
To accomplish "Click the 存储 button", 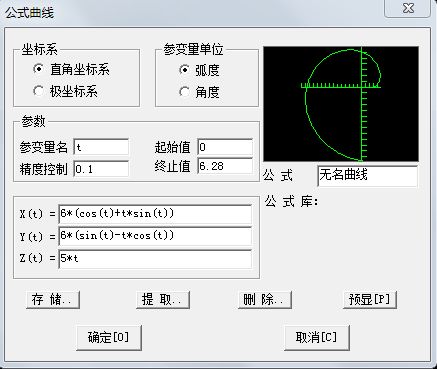I will [53, 300].
